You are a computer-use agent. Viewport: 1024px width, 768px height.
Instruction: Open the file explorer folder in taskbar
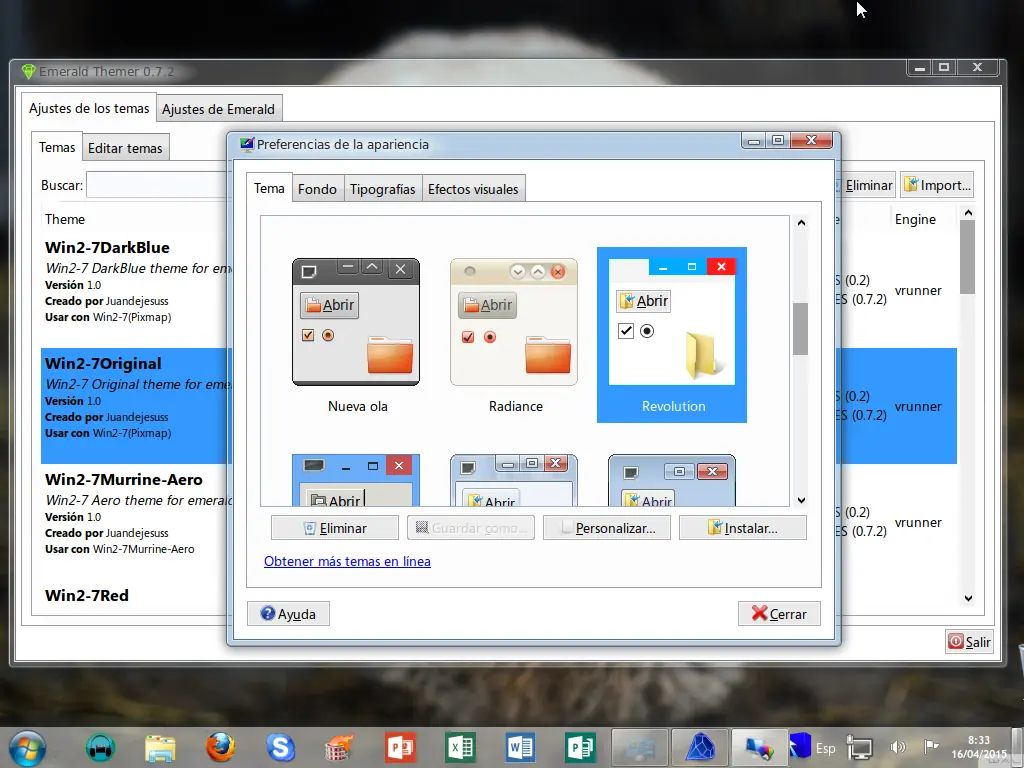point(160,748)
